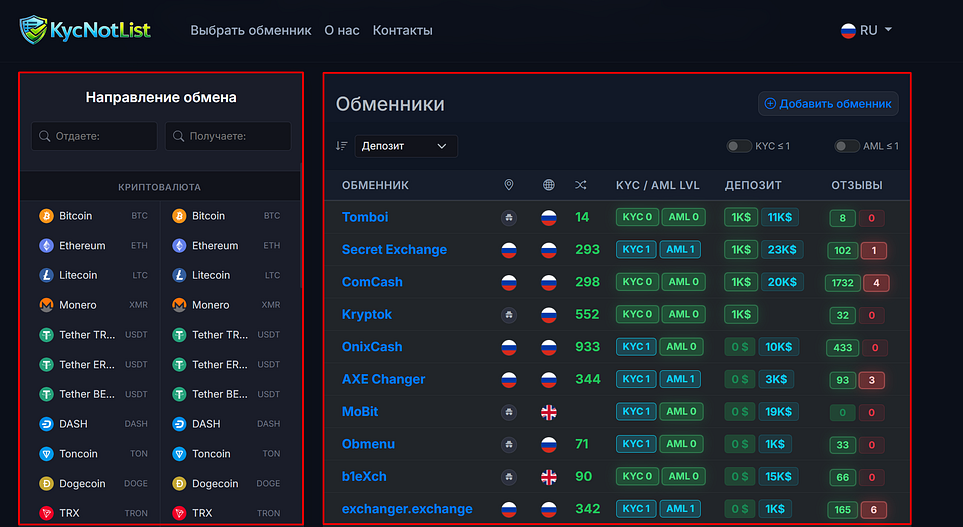The height and width of the screenshot is (527, 963).
Task: Select Dogecoin in the Получаете column
Action: [226, 483]
